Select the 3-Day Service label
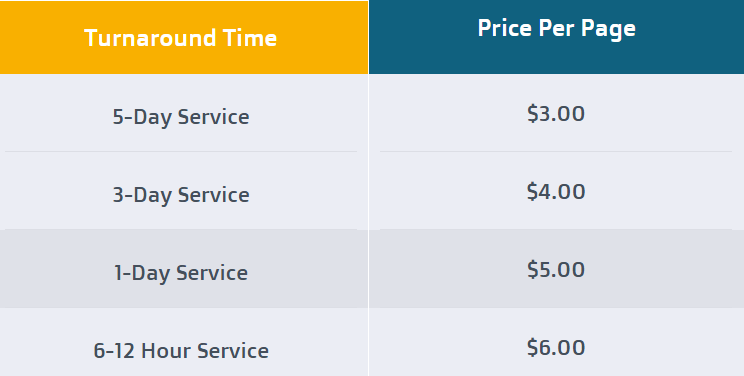The image size is (744, 376). click(181, 195)
